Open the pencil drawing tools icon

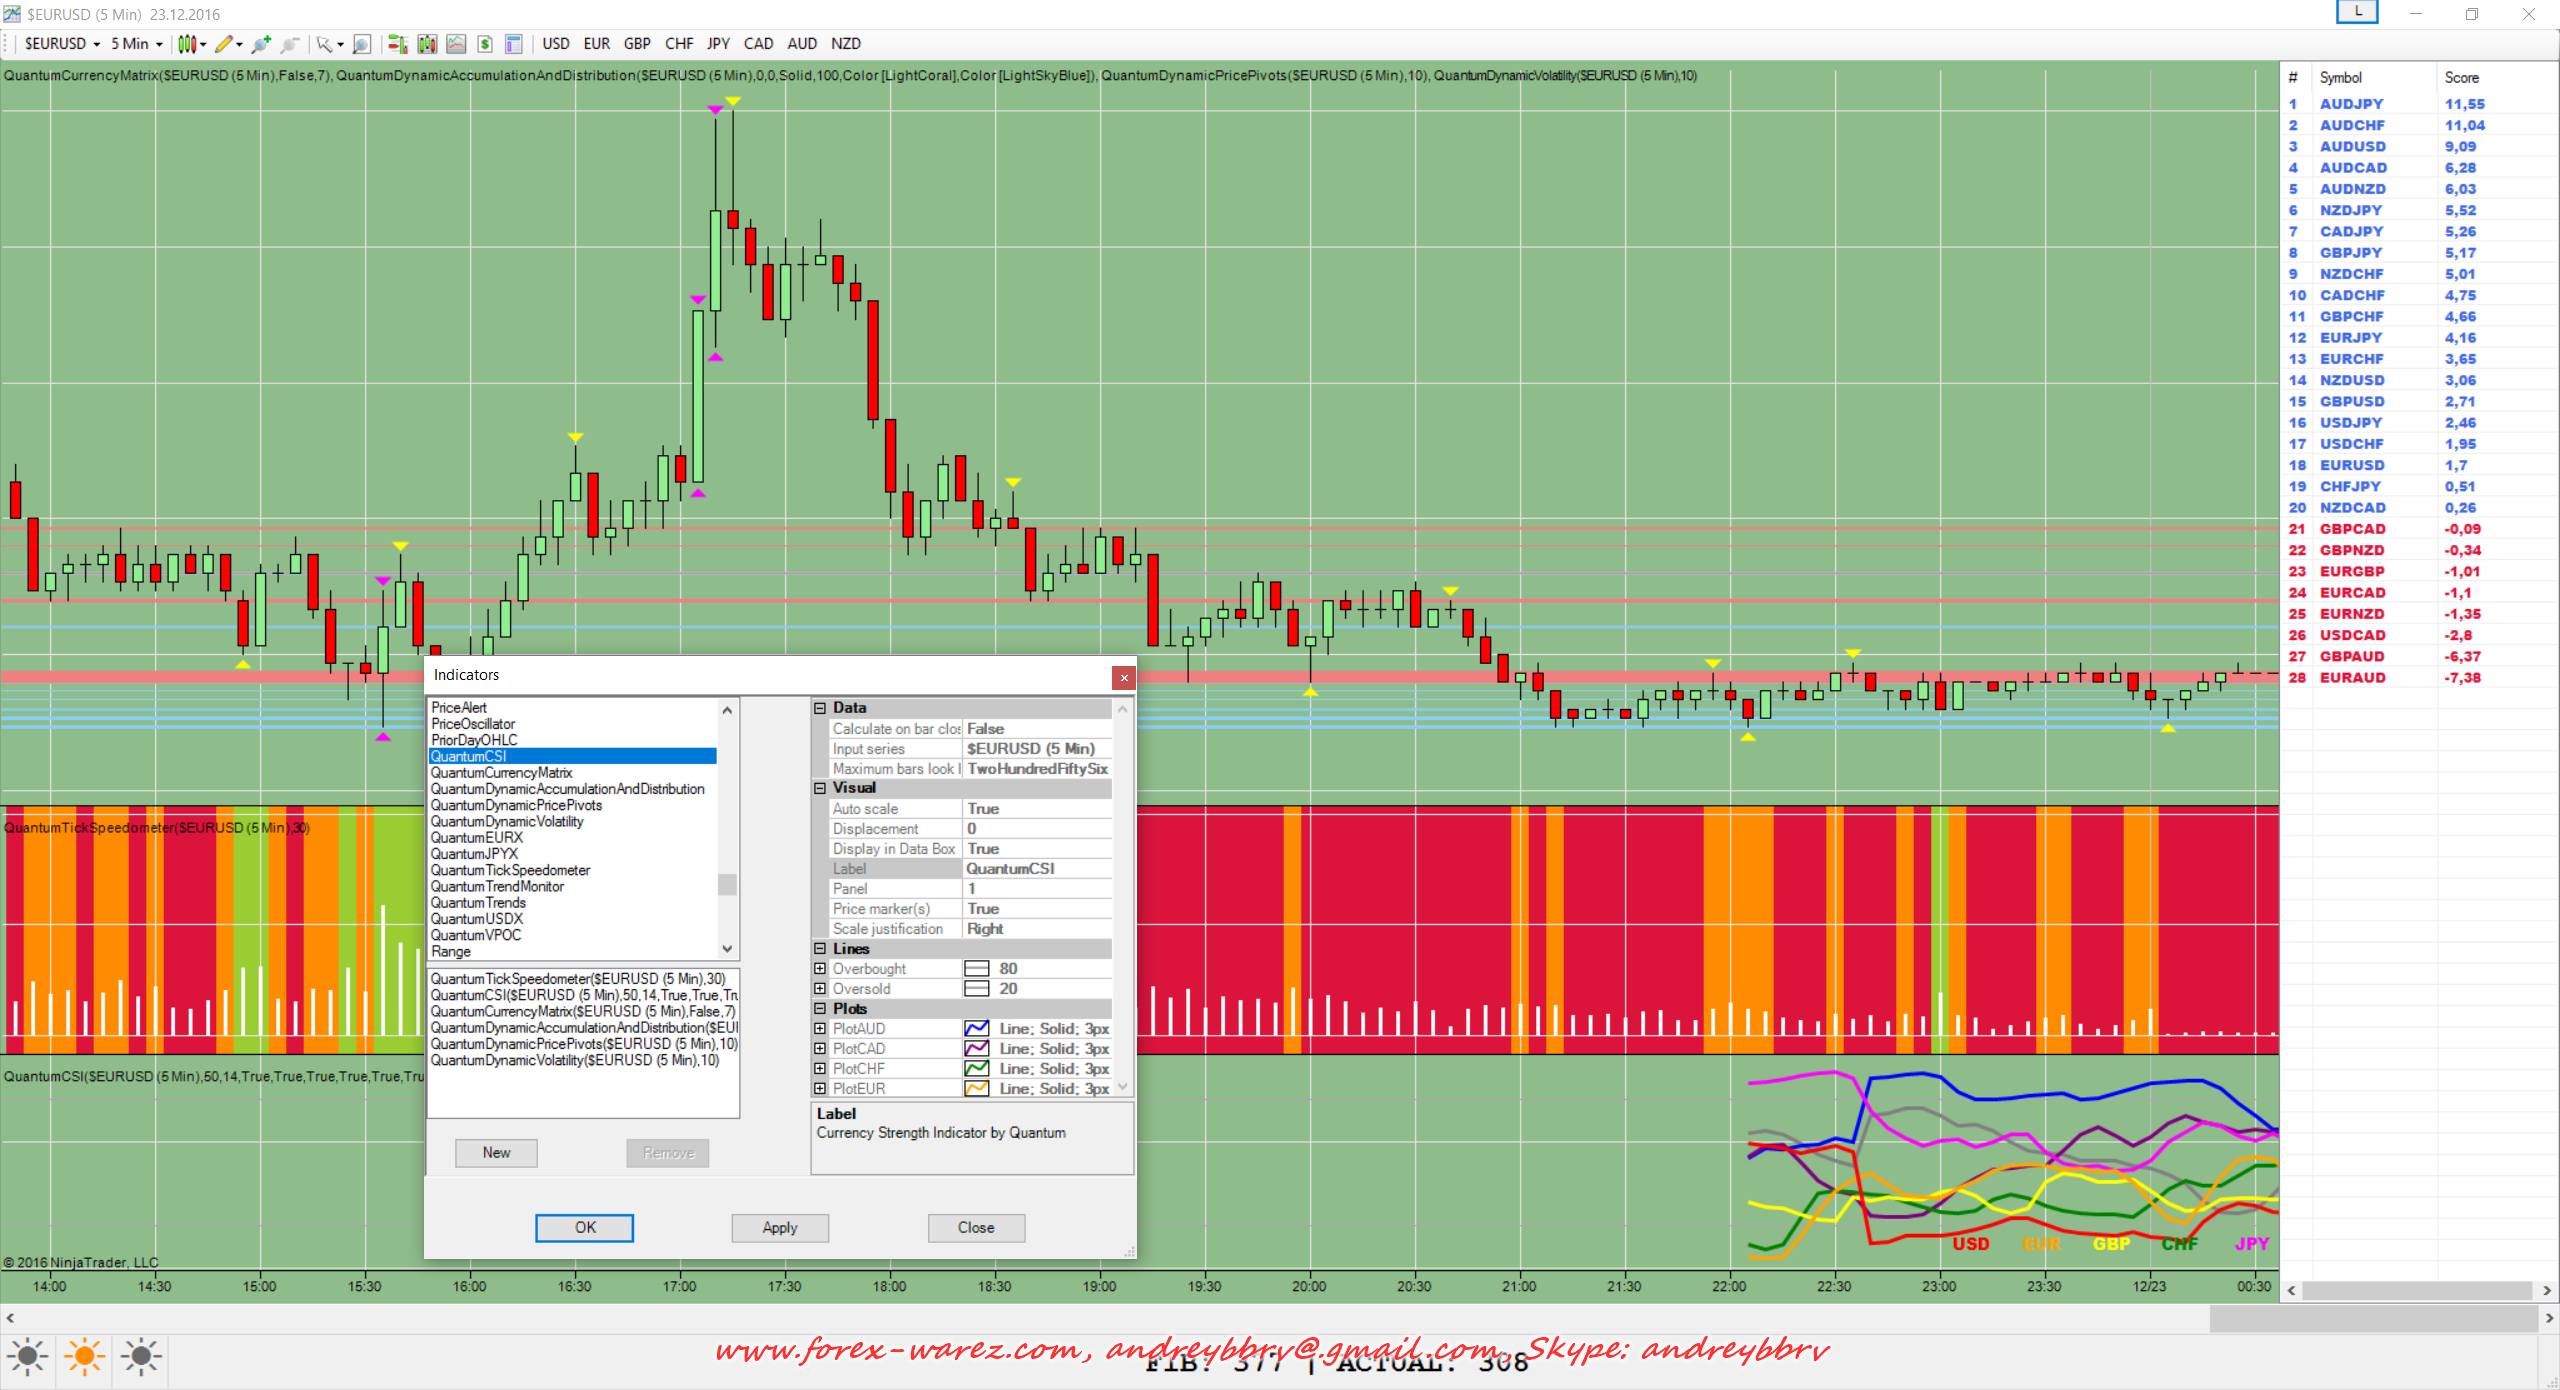click(224, 44)
